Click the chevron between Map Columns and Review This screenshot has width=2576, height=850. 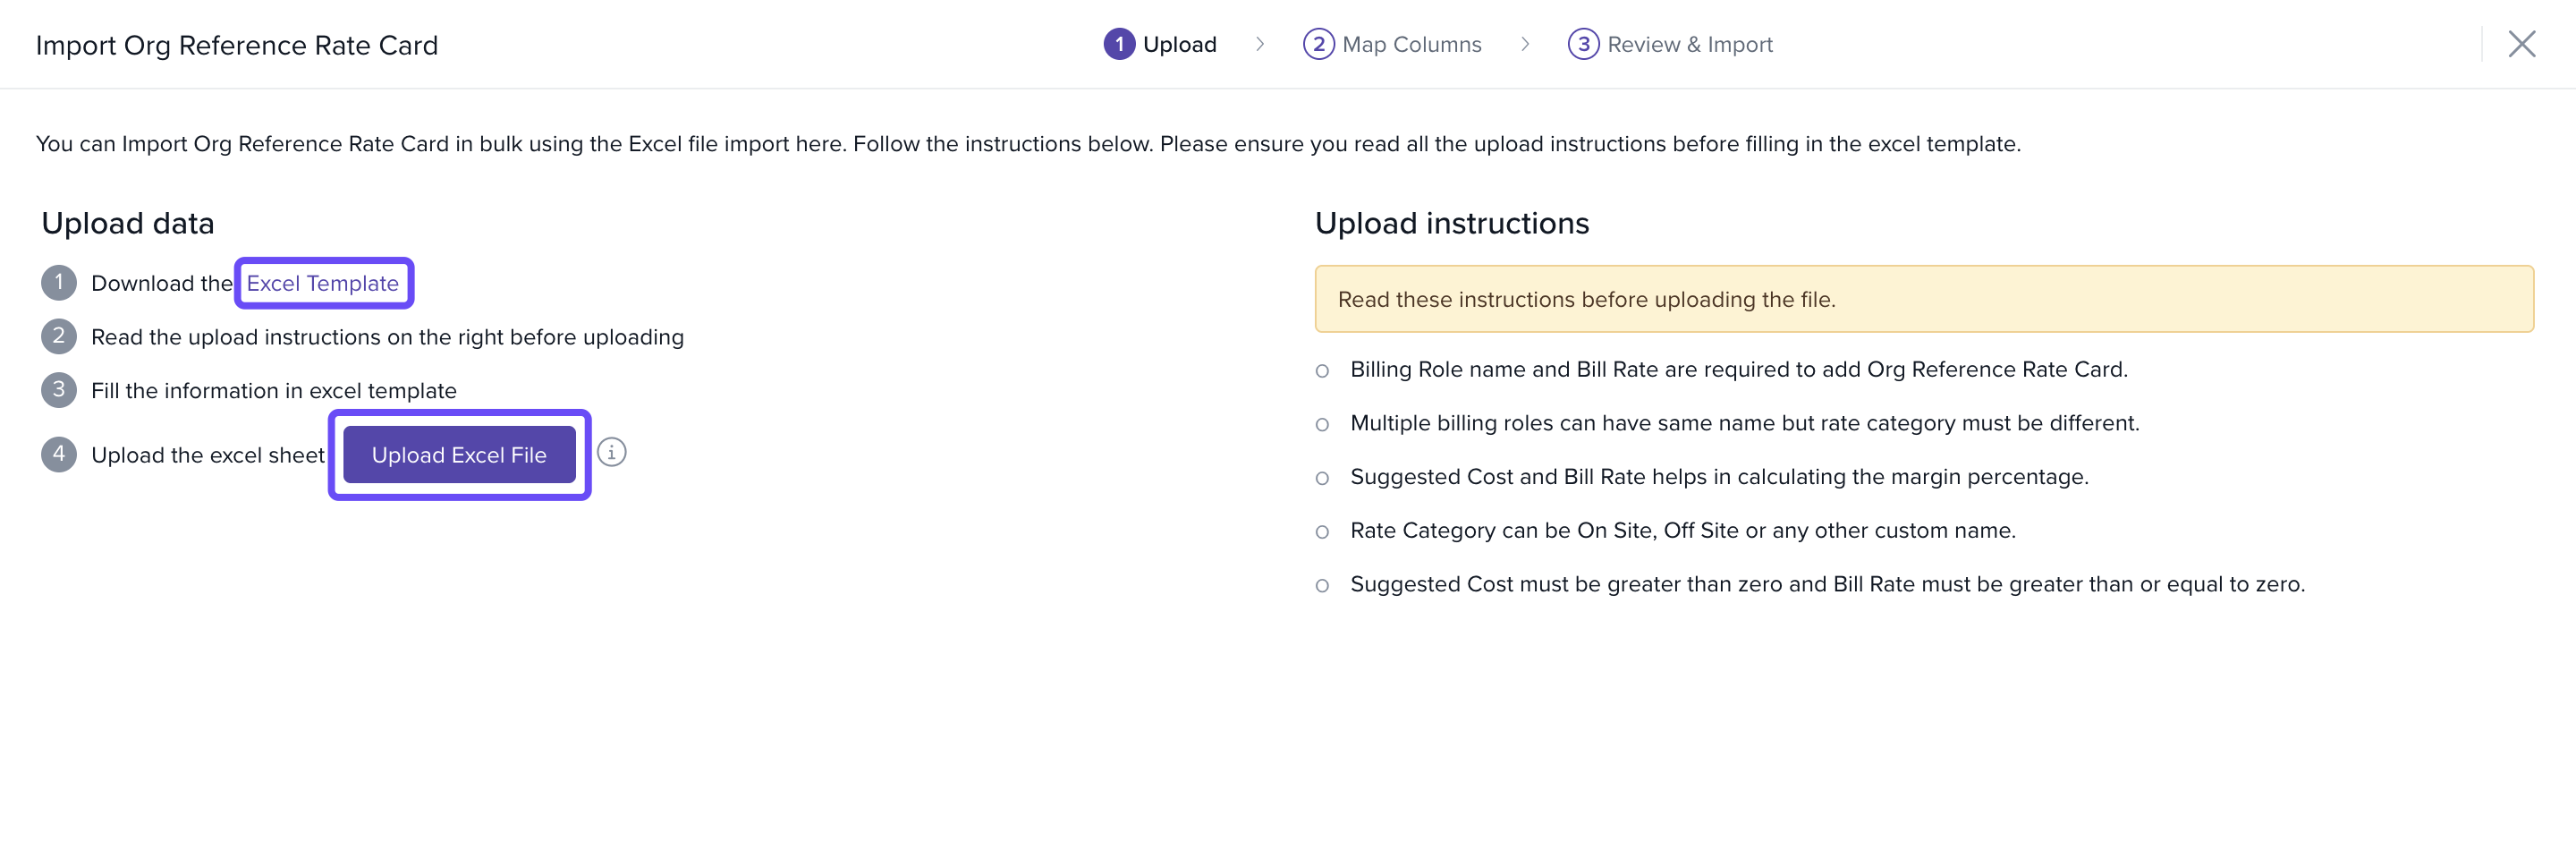pyautogui.click(x=1525, y=44)
